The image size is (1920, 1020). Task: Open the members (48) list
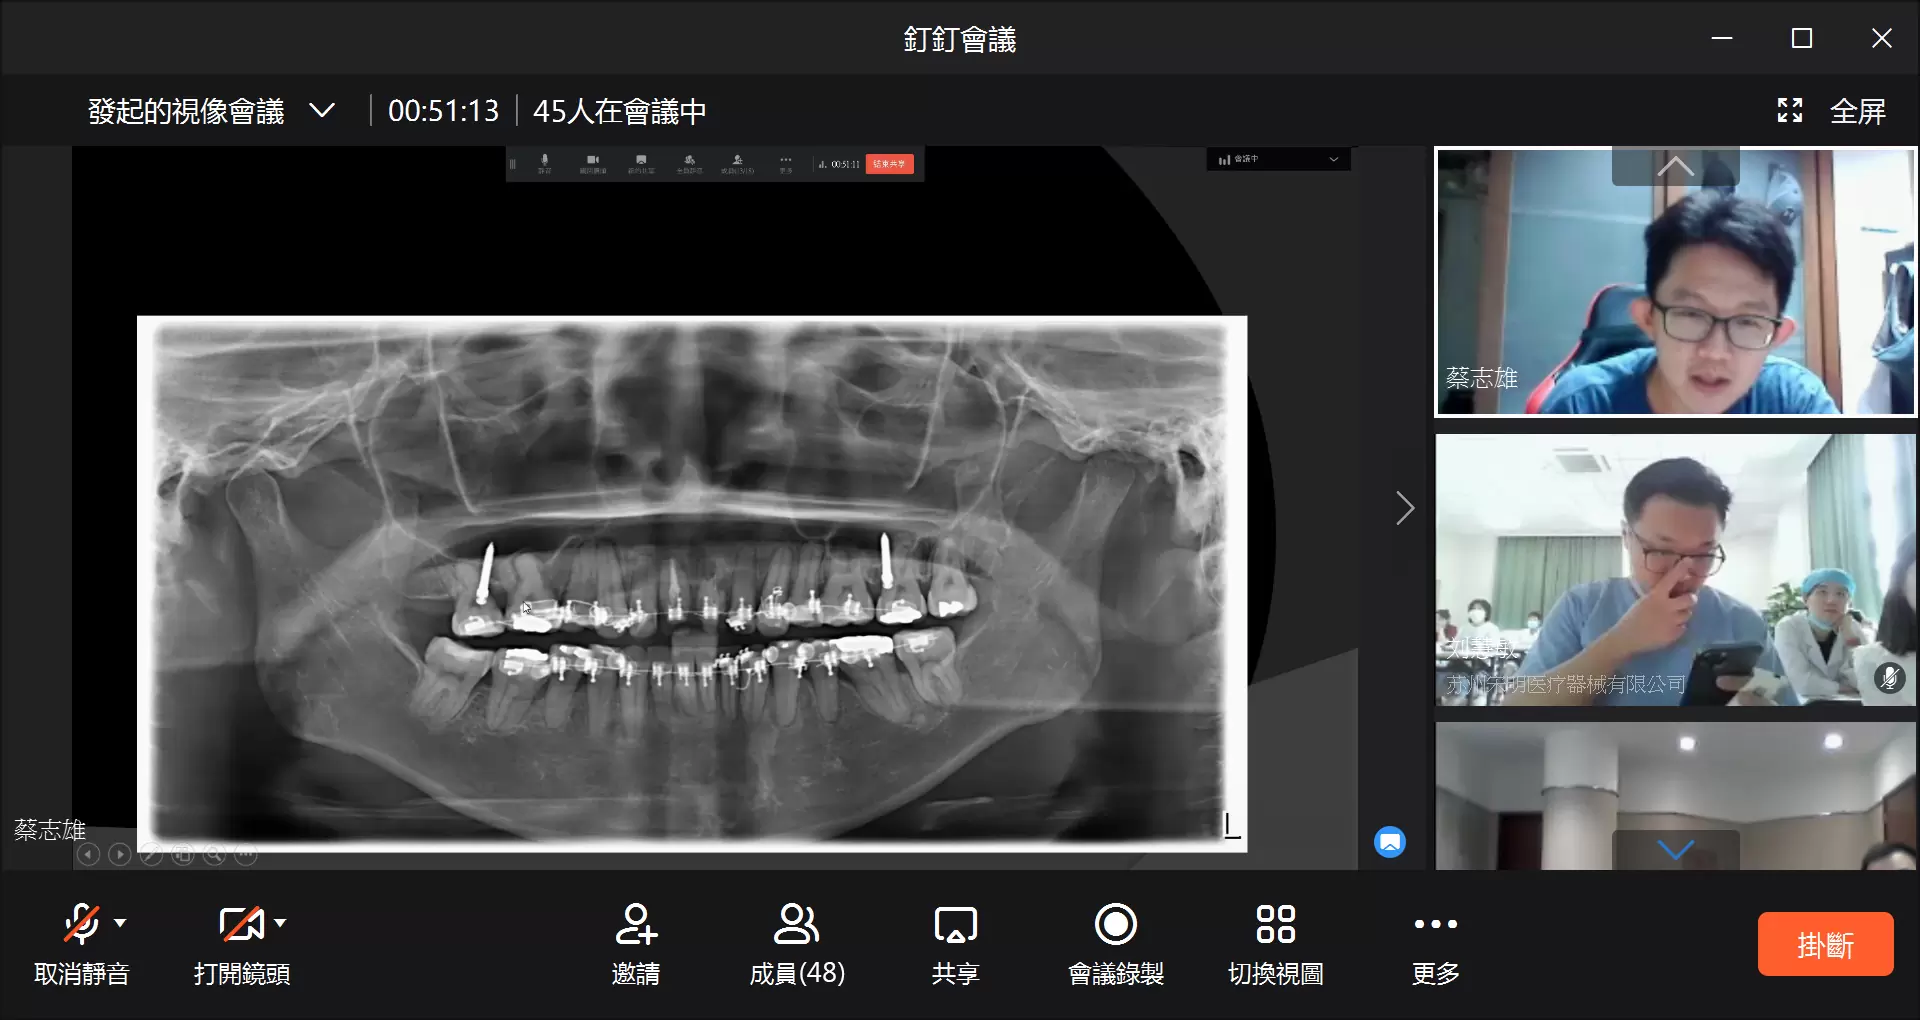pos(796,925)
